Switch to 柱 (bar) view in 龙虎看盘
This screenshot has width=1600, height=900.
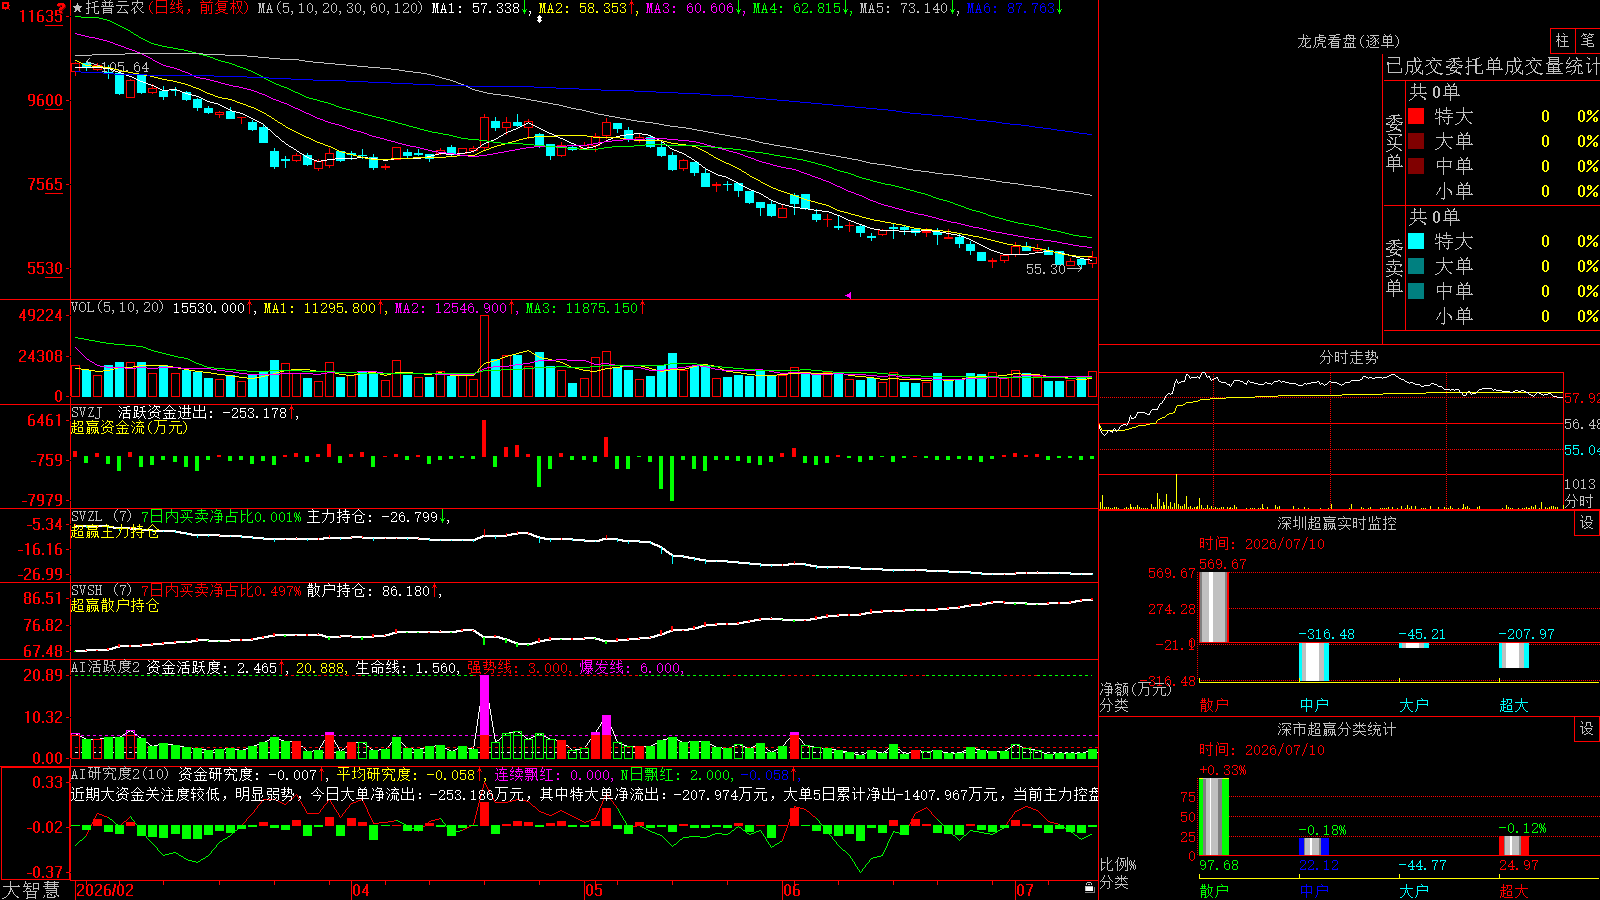pos(1562,41)
